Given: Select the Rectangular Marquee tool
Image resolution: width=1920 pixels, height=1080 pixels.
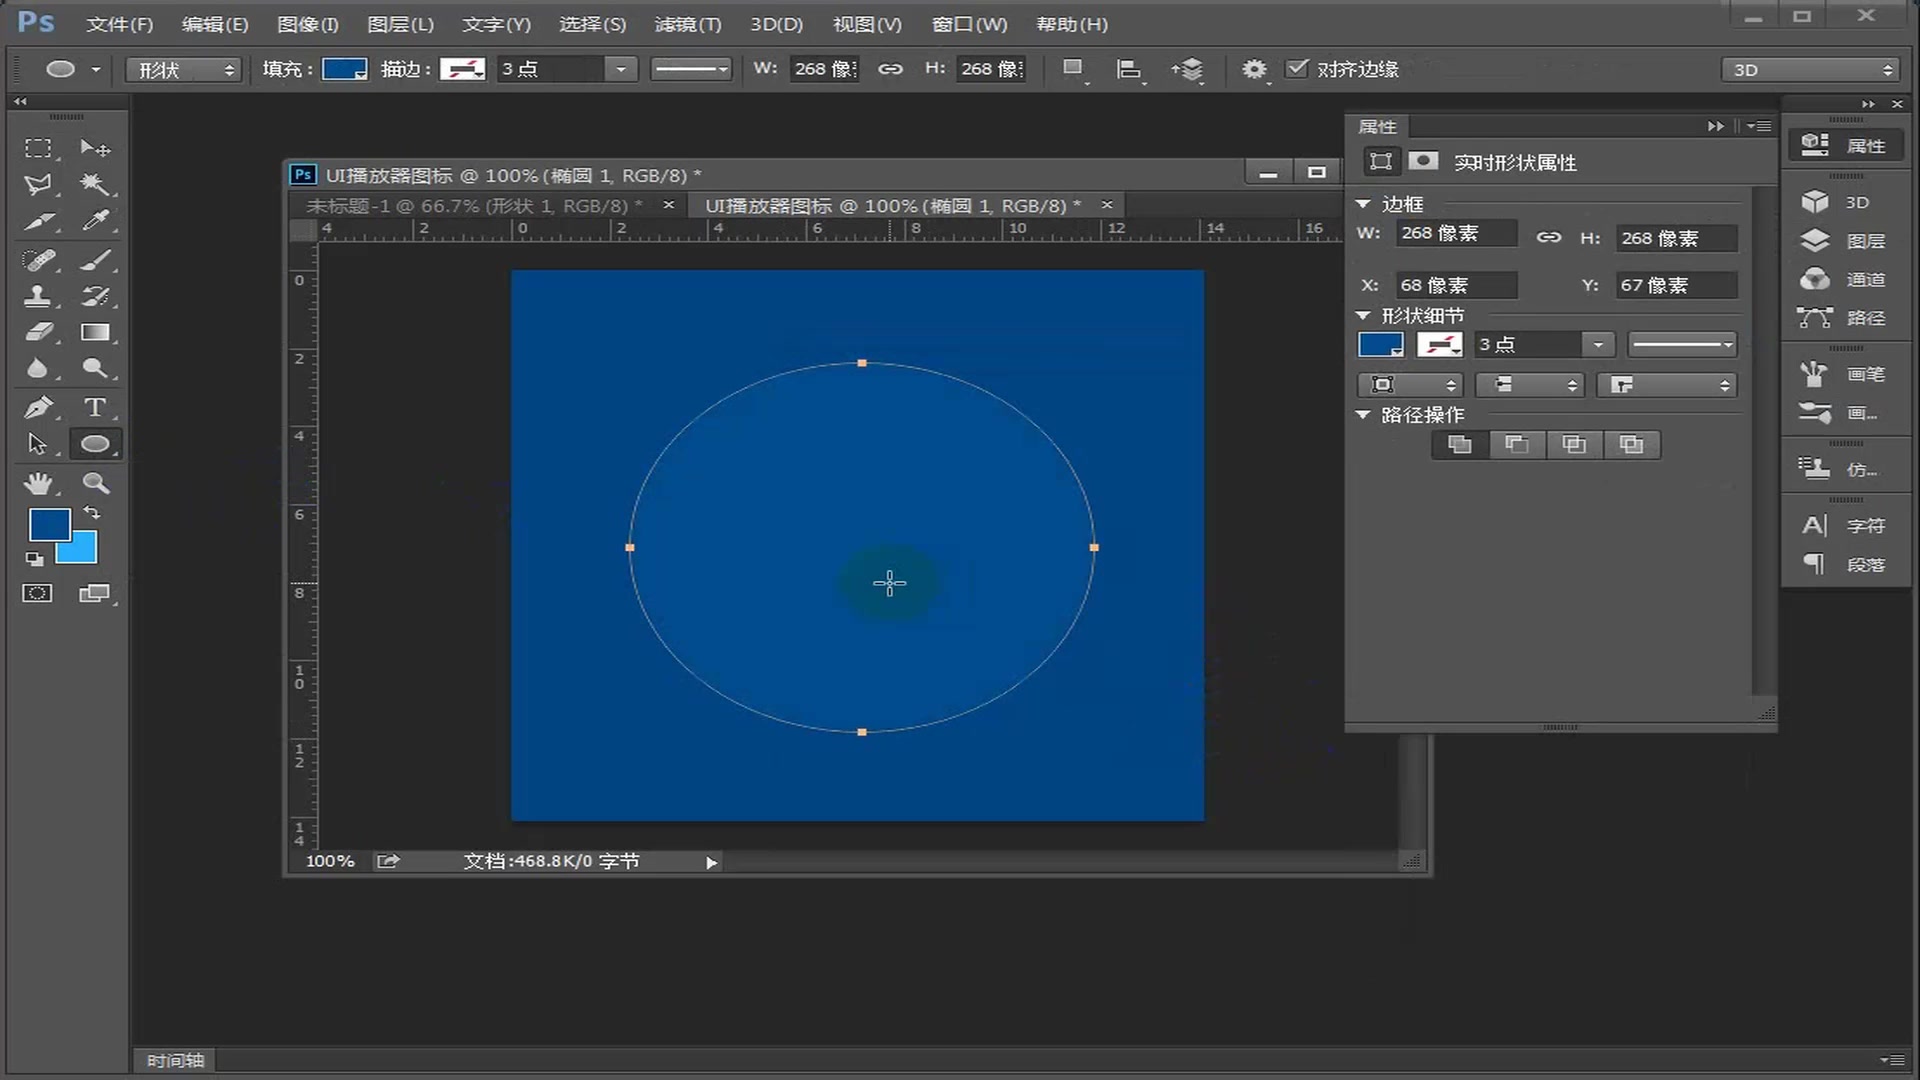Looking at the screenshot, I should (x=38, y=148).
